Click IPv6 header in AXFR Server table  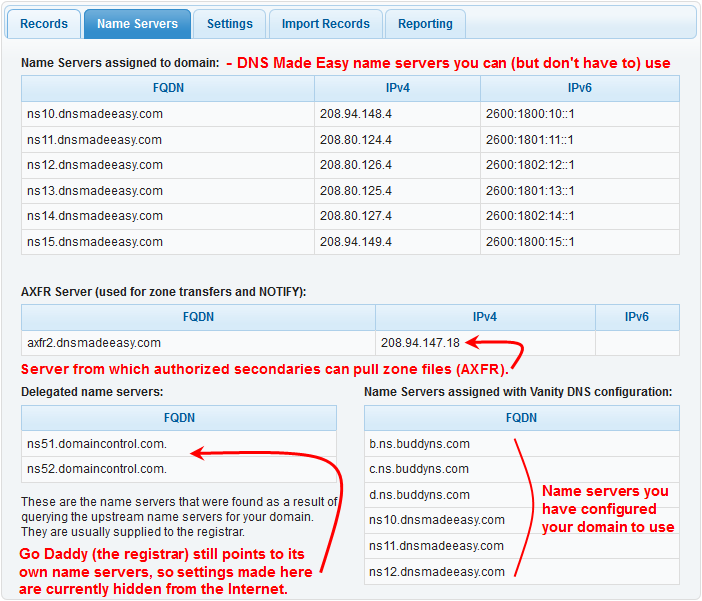[637, 318]
